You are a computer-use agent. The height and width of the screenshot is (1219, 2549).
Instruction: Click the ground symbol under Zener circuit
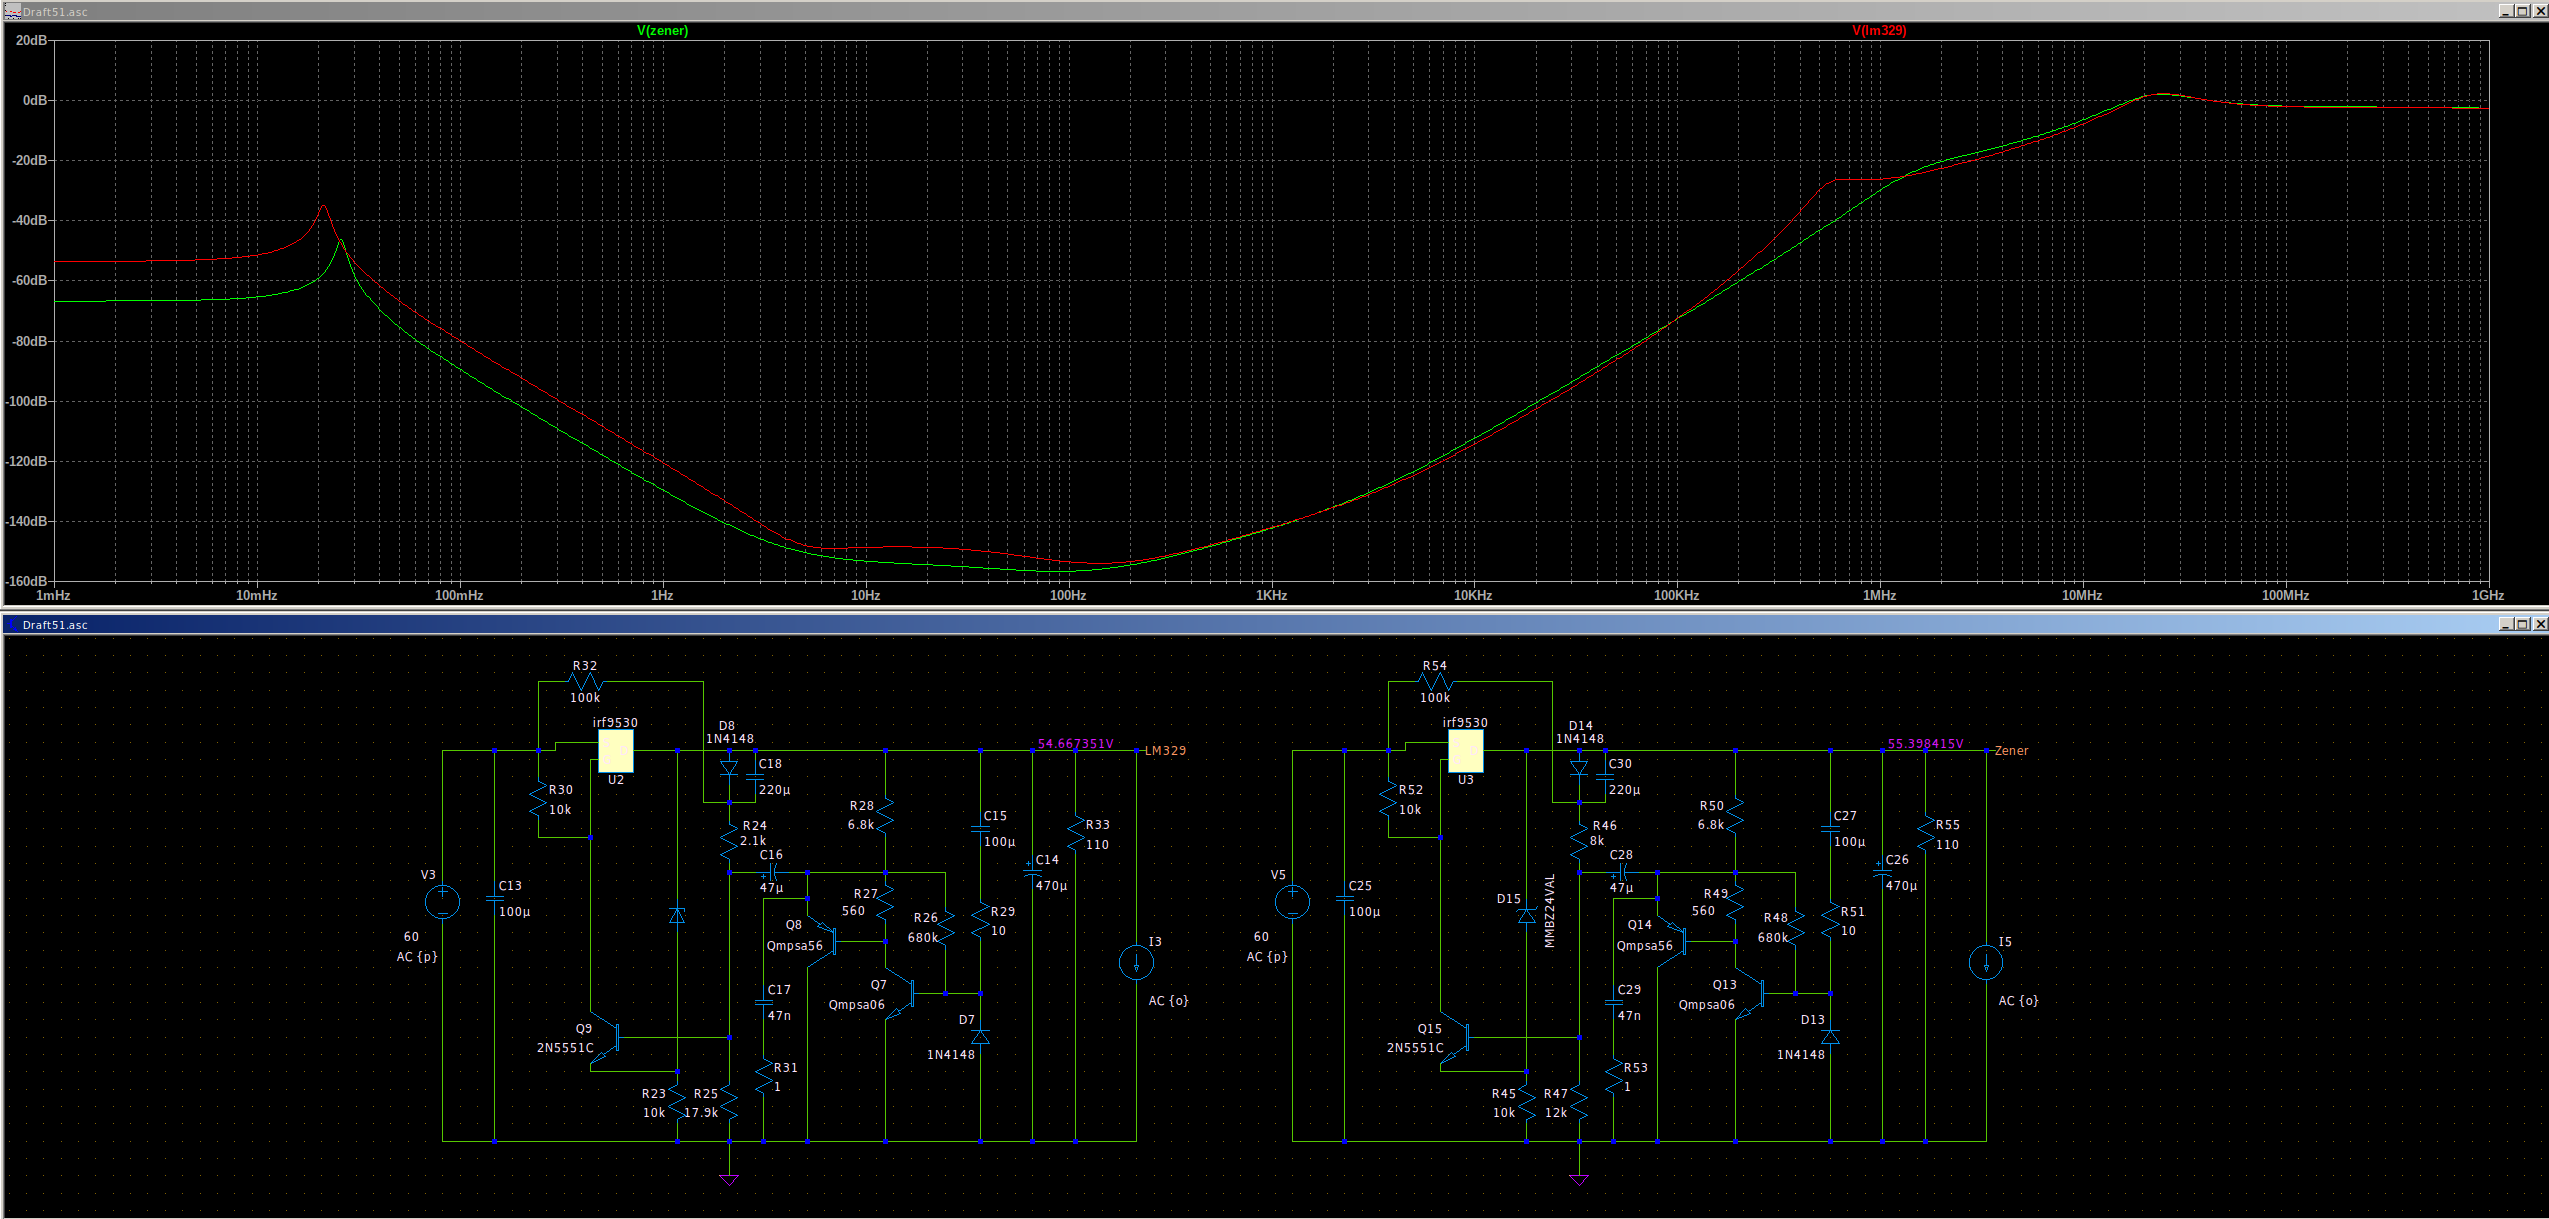tap(1579, 1180)
